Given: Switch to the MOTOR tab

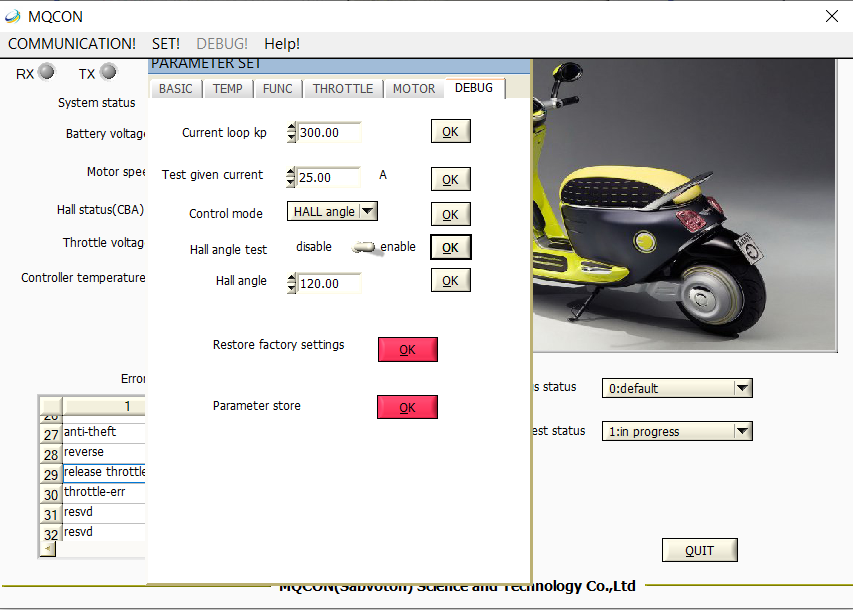Looking at the screenshot, I should 414,89.
